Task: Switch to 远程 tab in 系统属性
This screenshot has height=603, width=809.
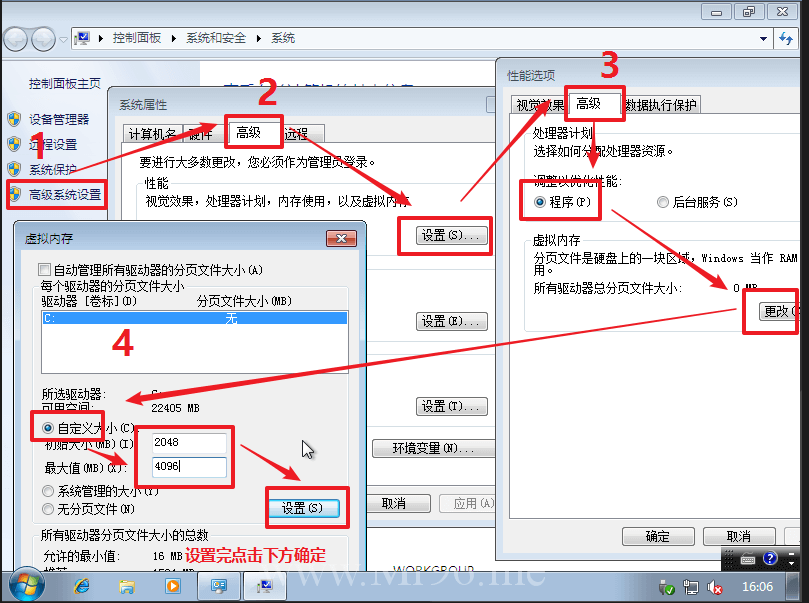Action: [303, 134]
